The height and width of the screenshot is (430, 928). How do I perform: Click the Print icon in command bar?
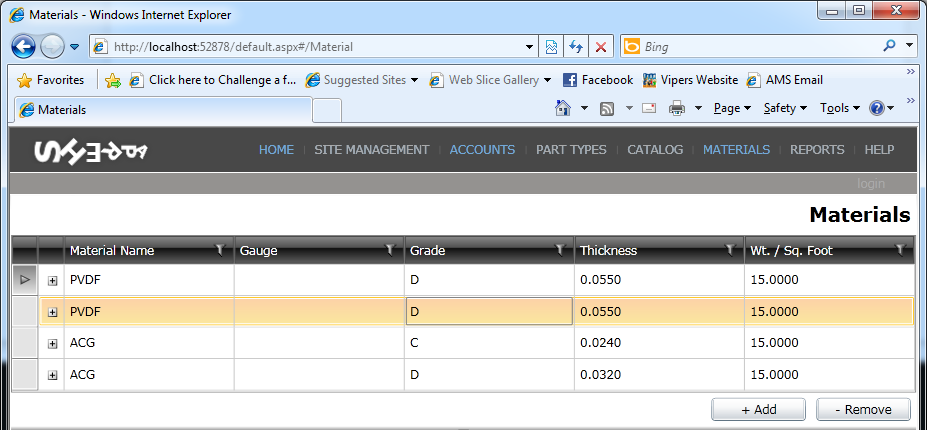coord(676,108)
